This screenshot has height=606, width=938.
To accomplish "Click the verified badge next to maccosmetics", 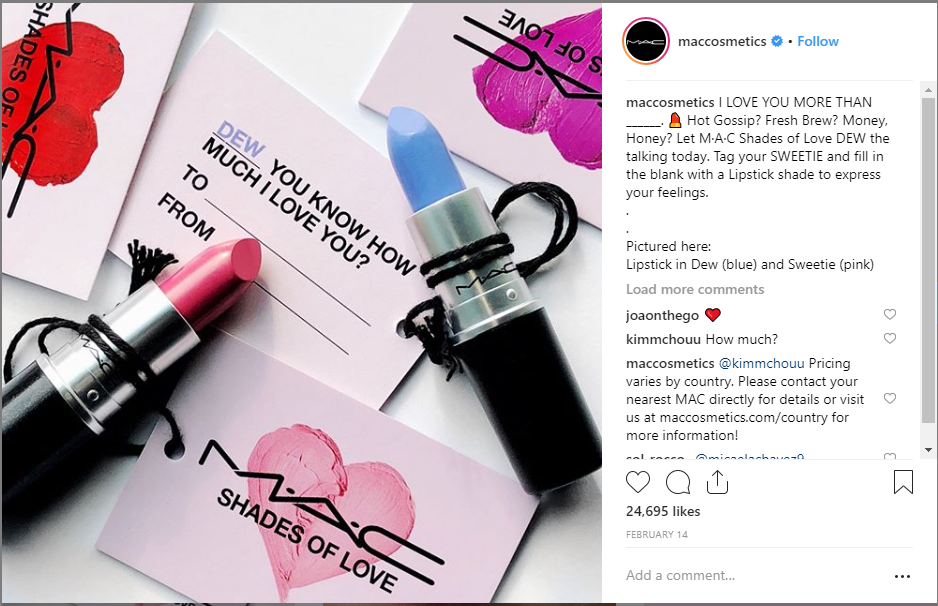I will click(x=777, y=41).
